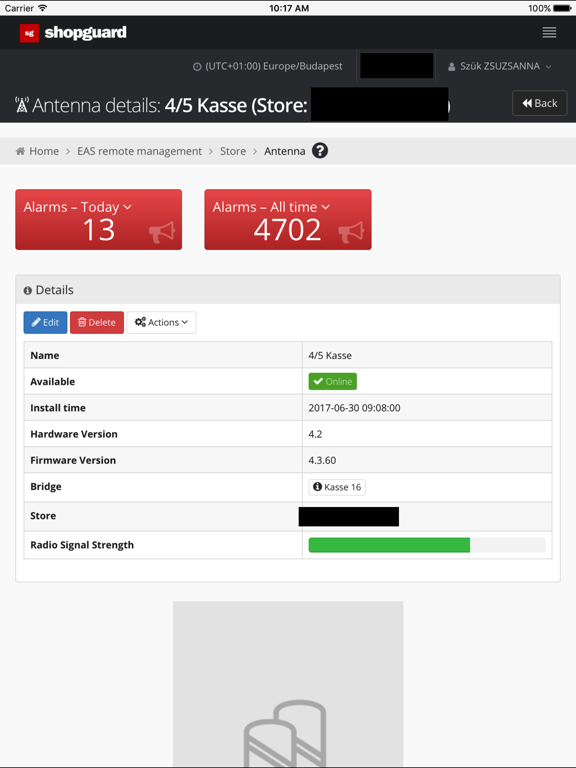The width and height of the screenshot is (576, 768).
Task: Click the red Delete button
Action: [96, 322]
